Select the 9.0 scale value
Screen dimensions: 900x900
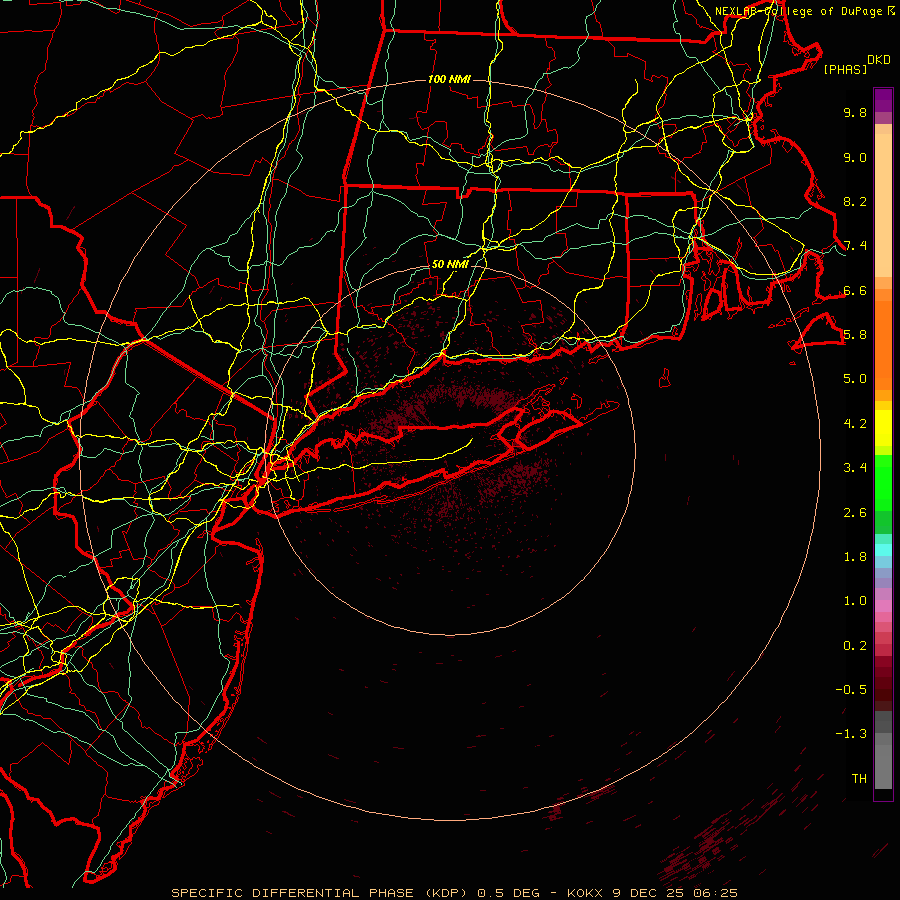855,157
